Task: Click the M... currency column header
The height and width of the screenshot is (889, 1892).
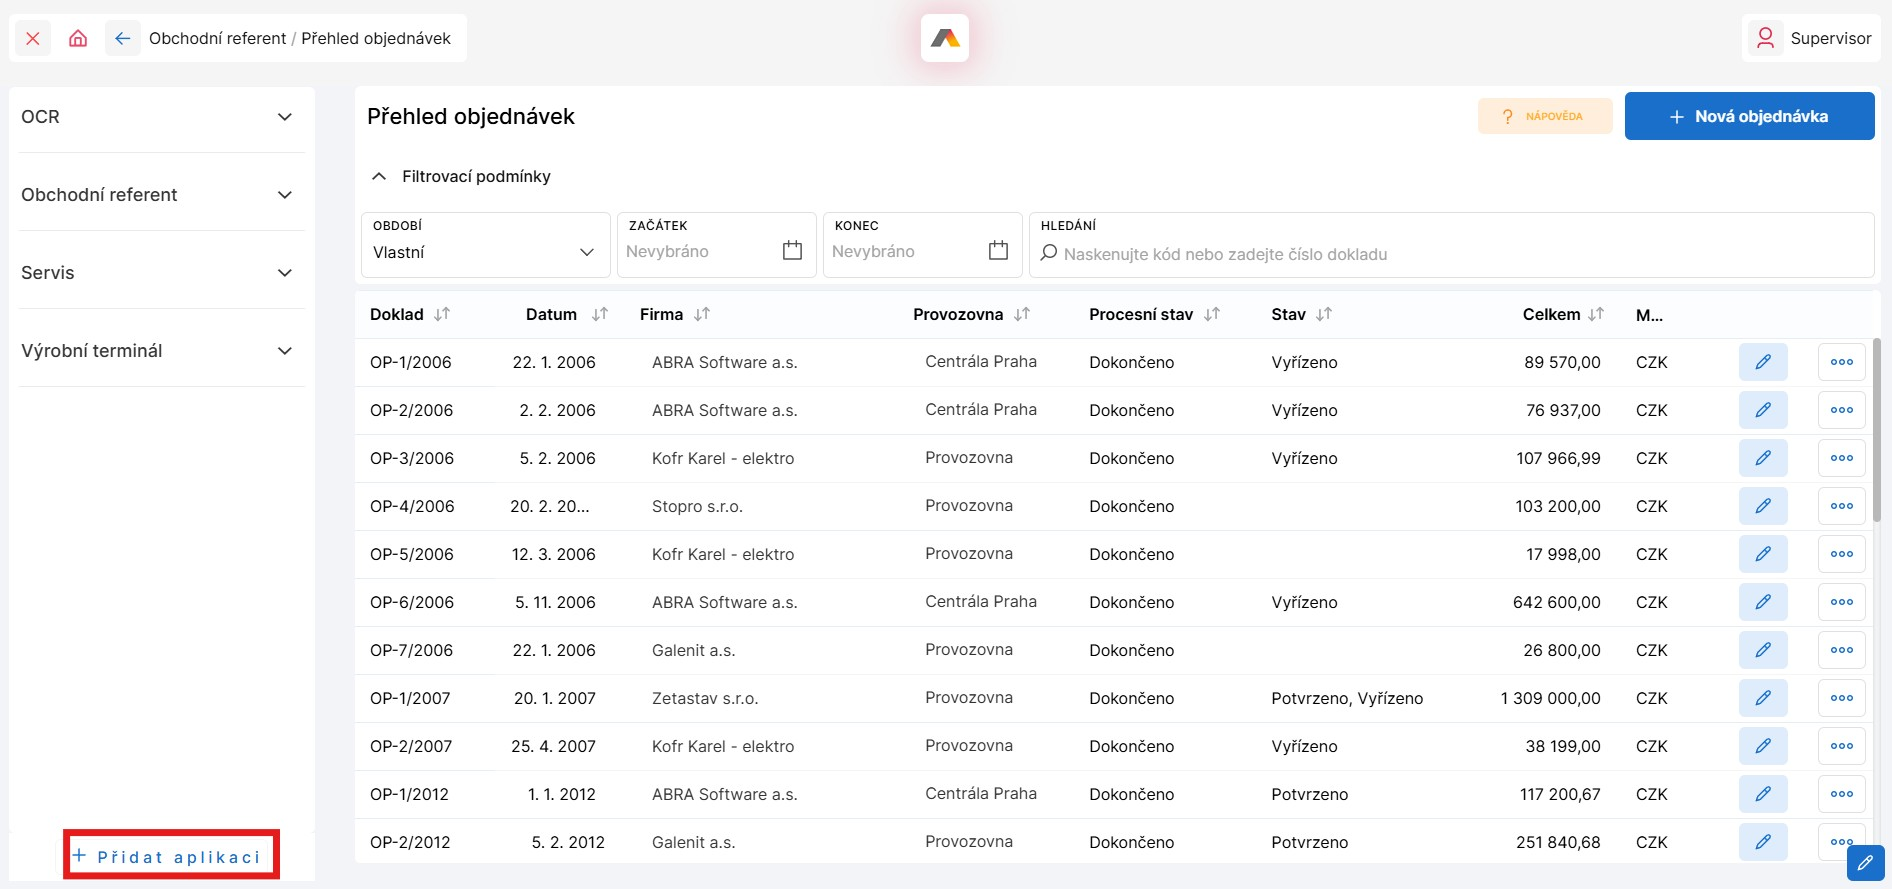Action: (1649, 315)
